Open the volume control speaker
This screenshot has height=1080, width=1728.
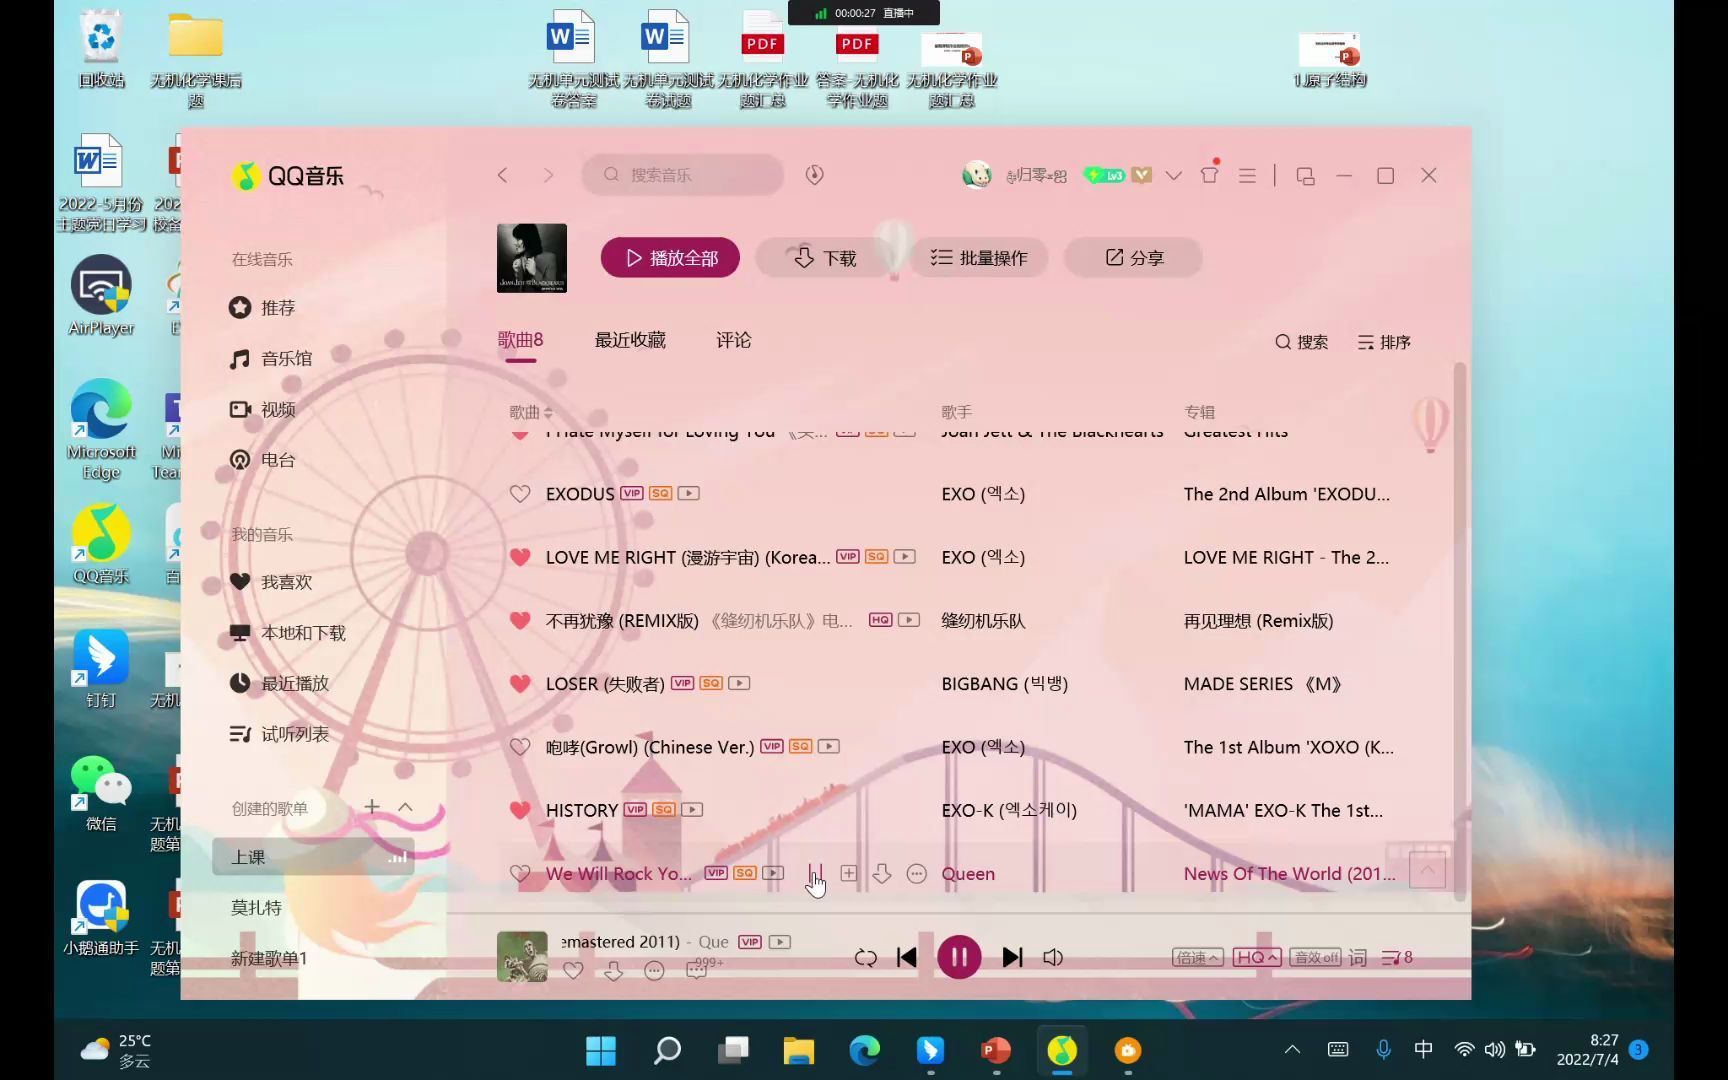[x=1053, y=958]
